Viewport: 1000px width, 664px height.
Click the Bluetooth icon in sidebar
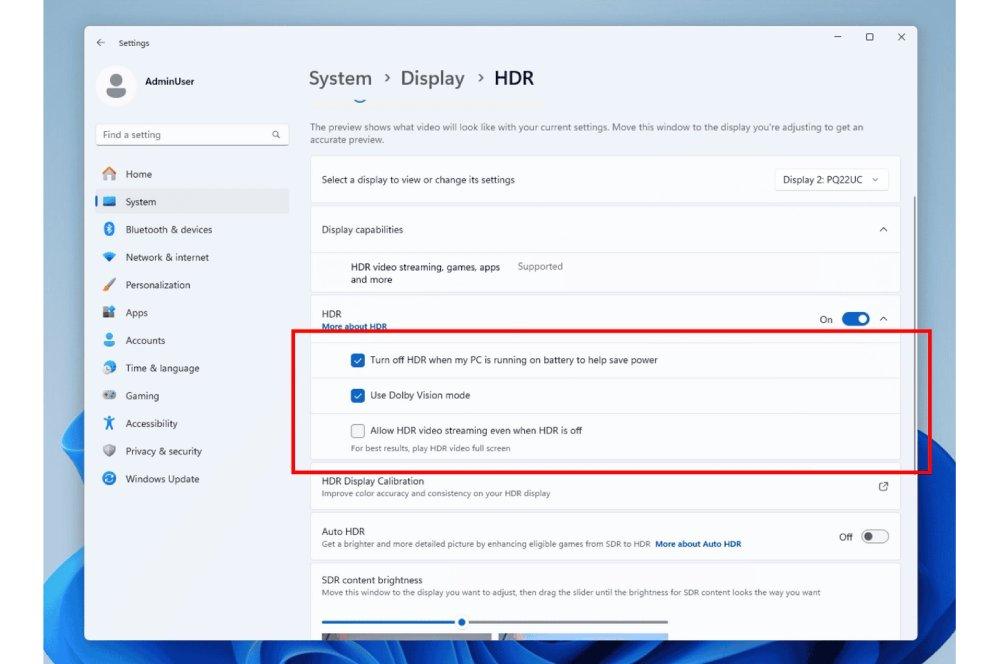pos(110,229)
